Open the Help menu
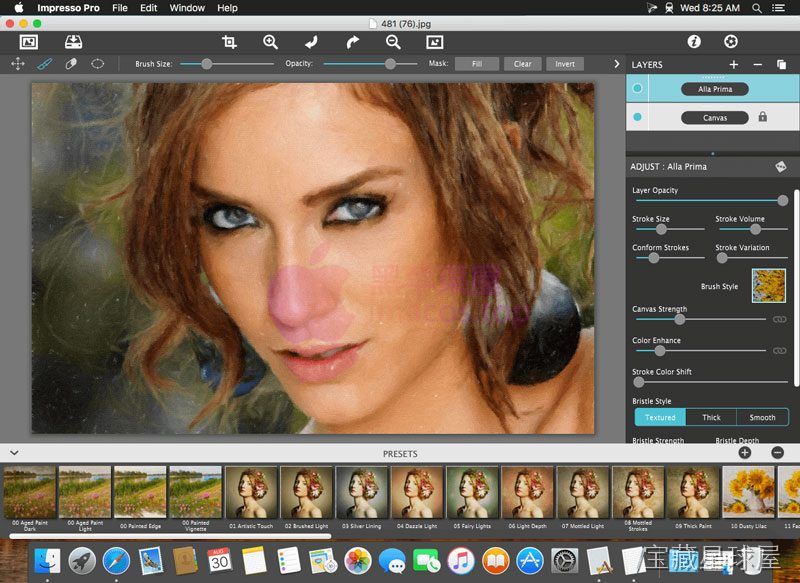Viewport: 800px width, 583px height. (227, 8)
